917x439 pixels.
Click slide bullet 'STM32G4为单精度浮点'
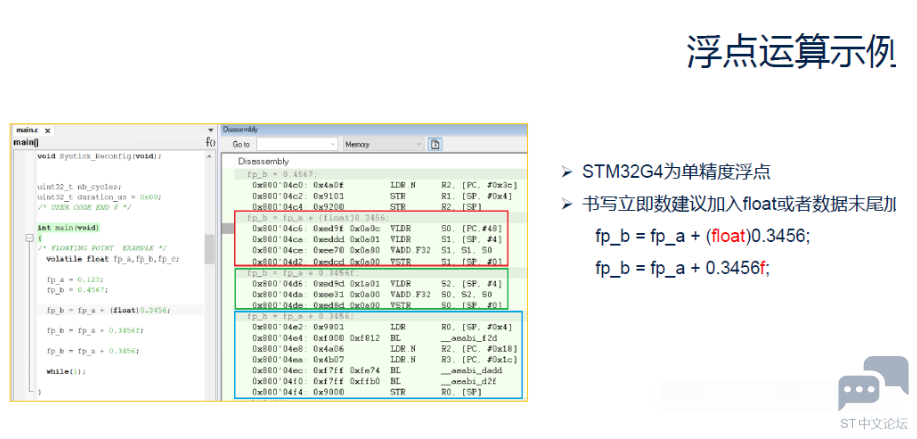[676, 172]
